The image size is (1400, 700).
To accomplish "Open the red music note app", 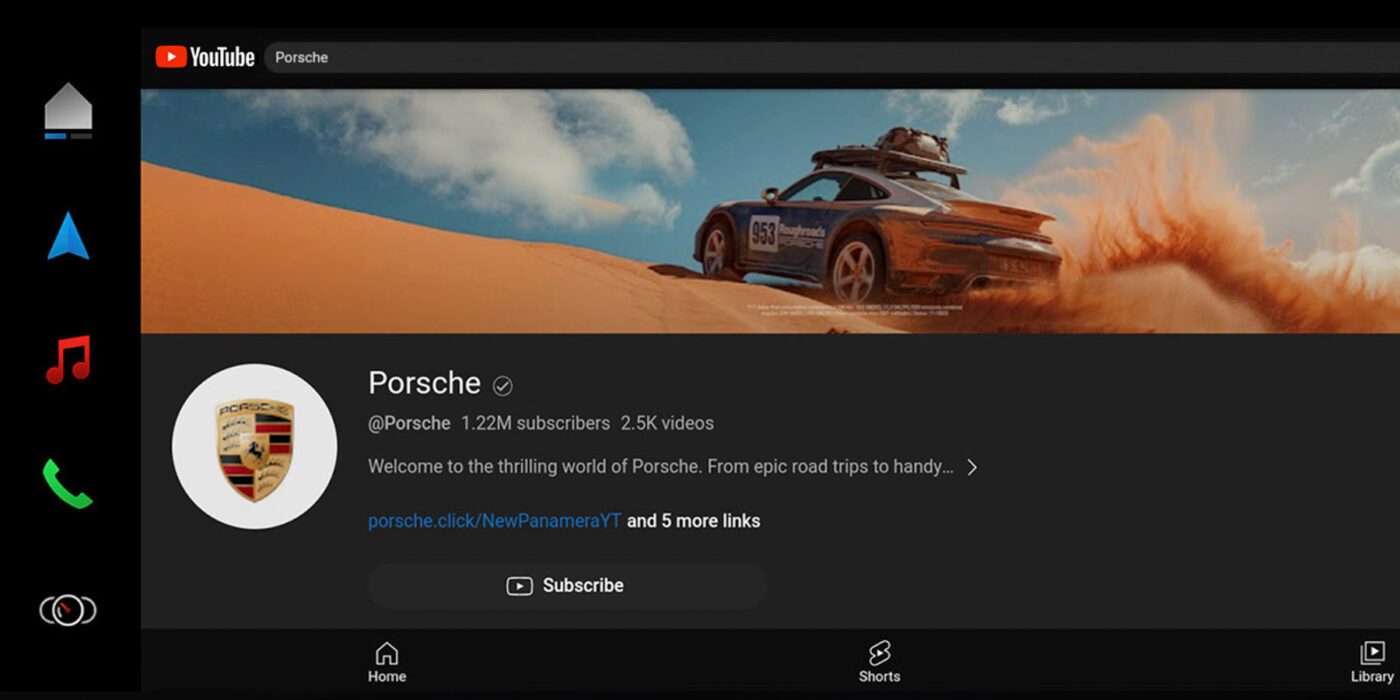I will (68, 359).
